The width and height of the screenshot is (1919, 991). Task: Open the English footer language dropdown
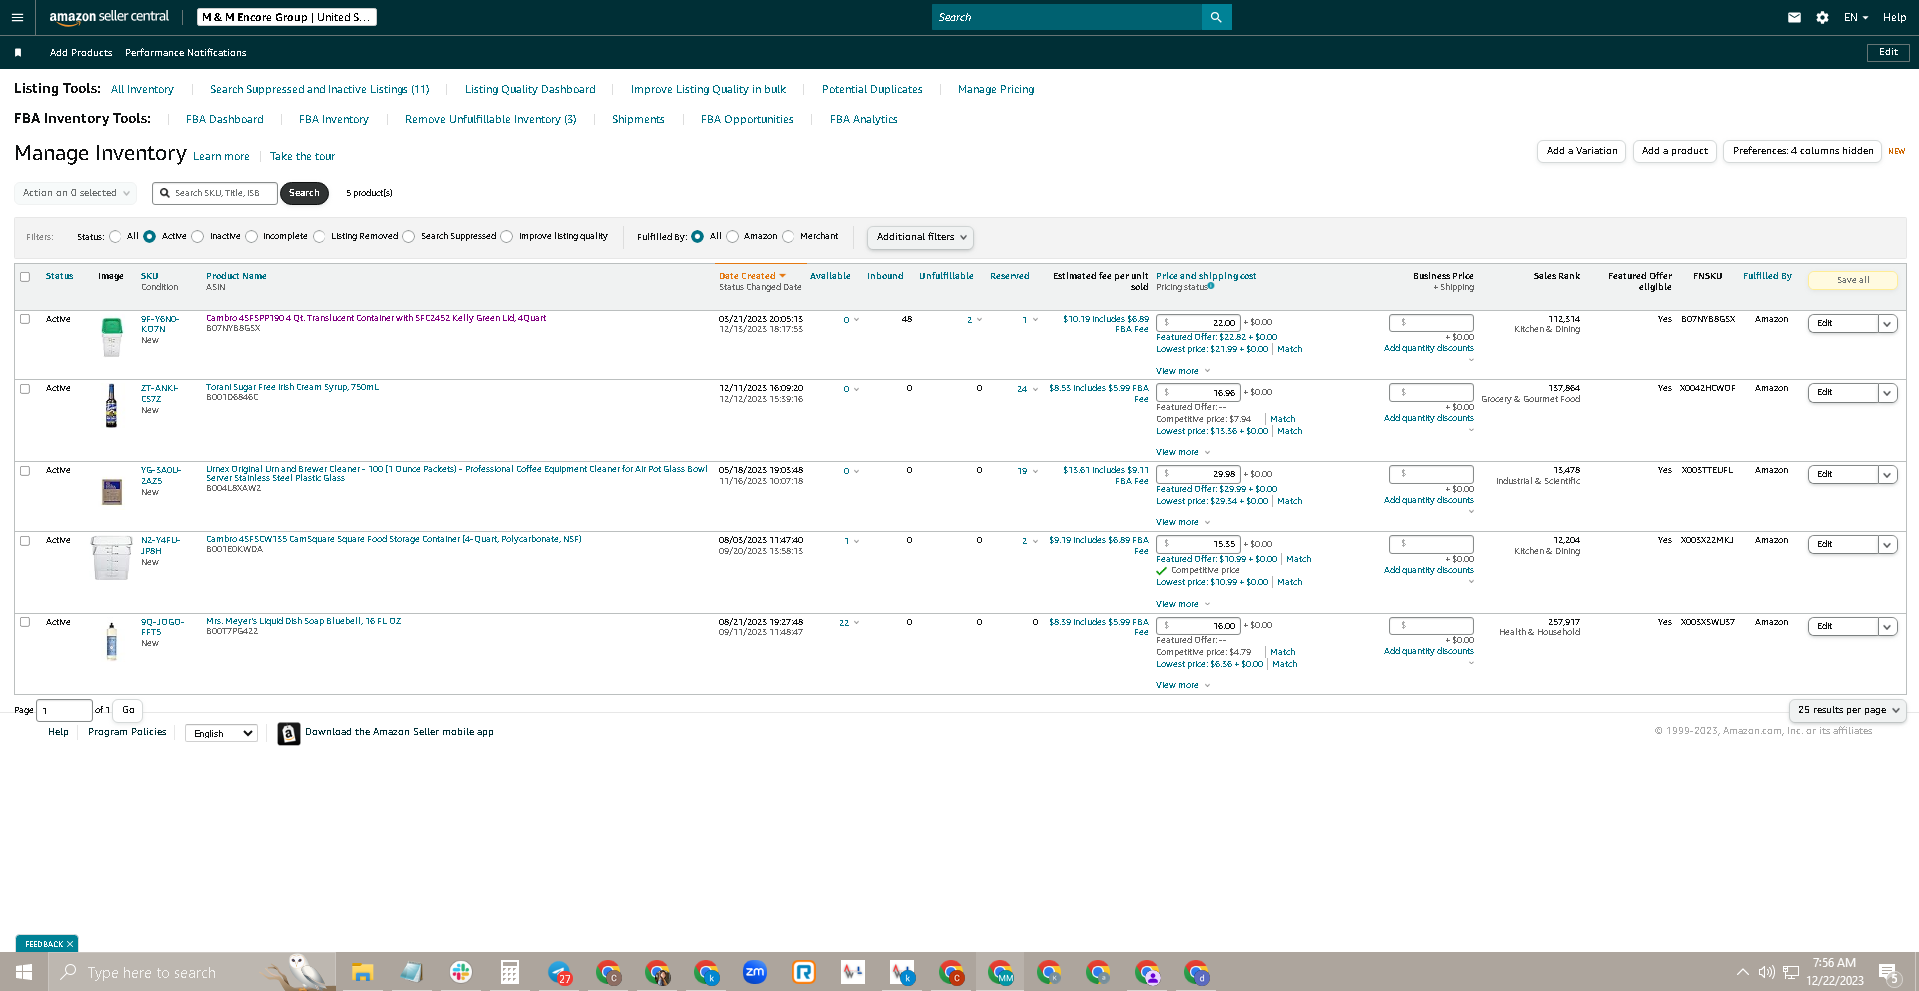[221, 733]
